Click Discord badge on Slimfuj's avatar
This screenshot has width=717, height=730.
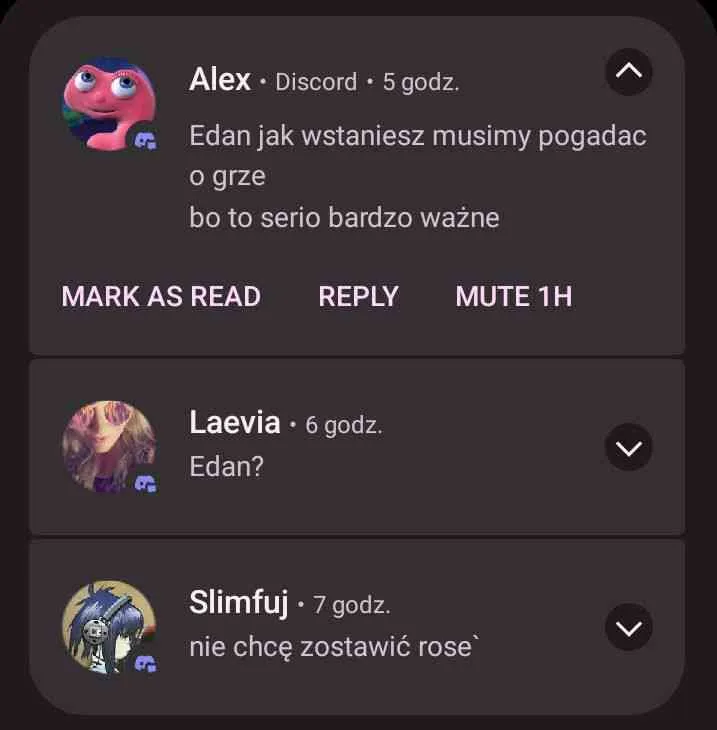[145, 663]
